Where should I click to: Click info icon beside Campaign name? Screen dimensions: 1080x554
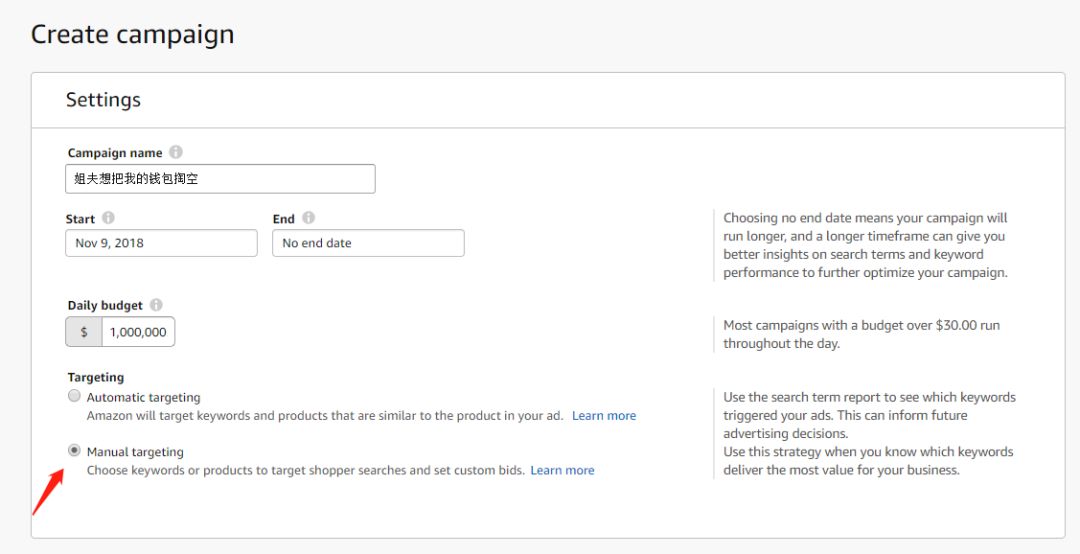click(176, 153)
